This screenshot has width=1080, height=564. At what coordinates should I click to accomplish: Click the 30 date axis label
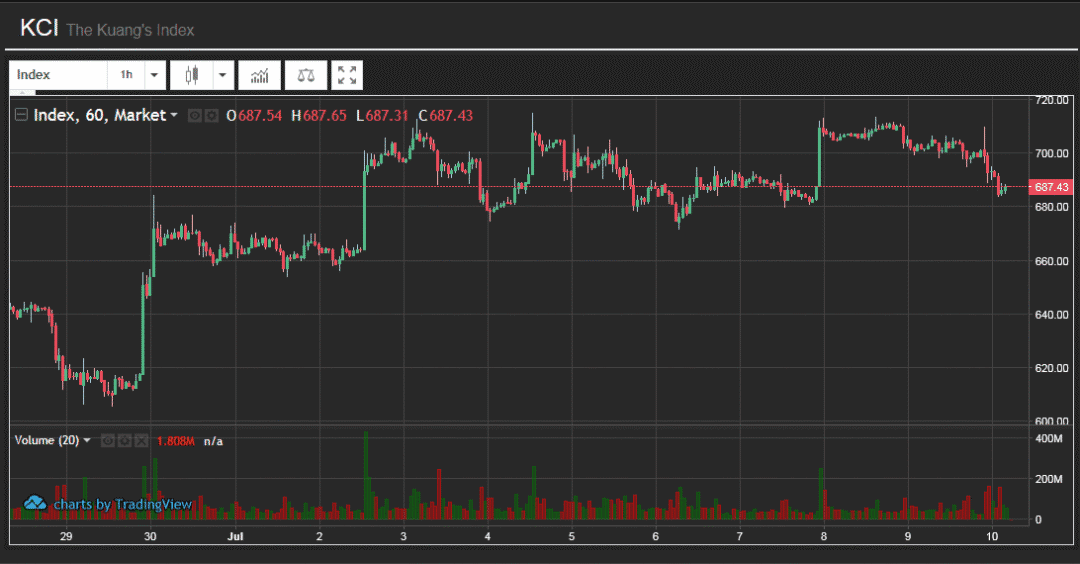(150, 536)
